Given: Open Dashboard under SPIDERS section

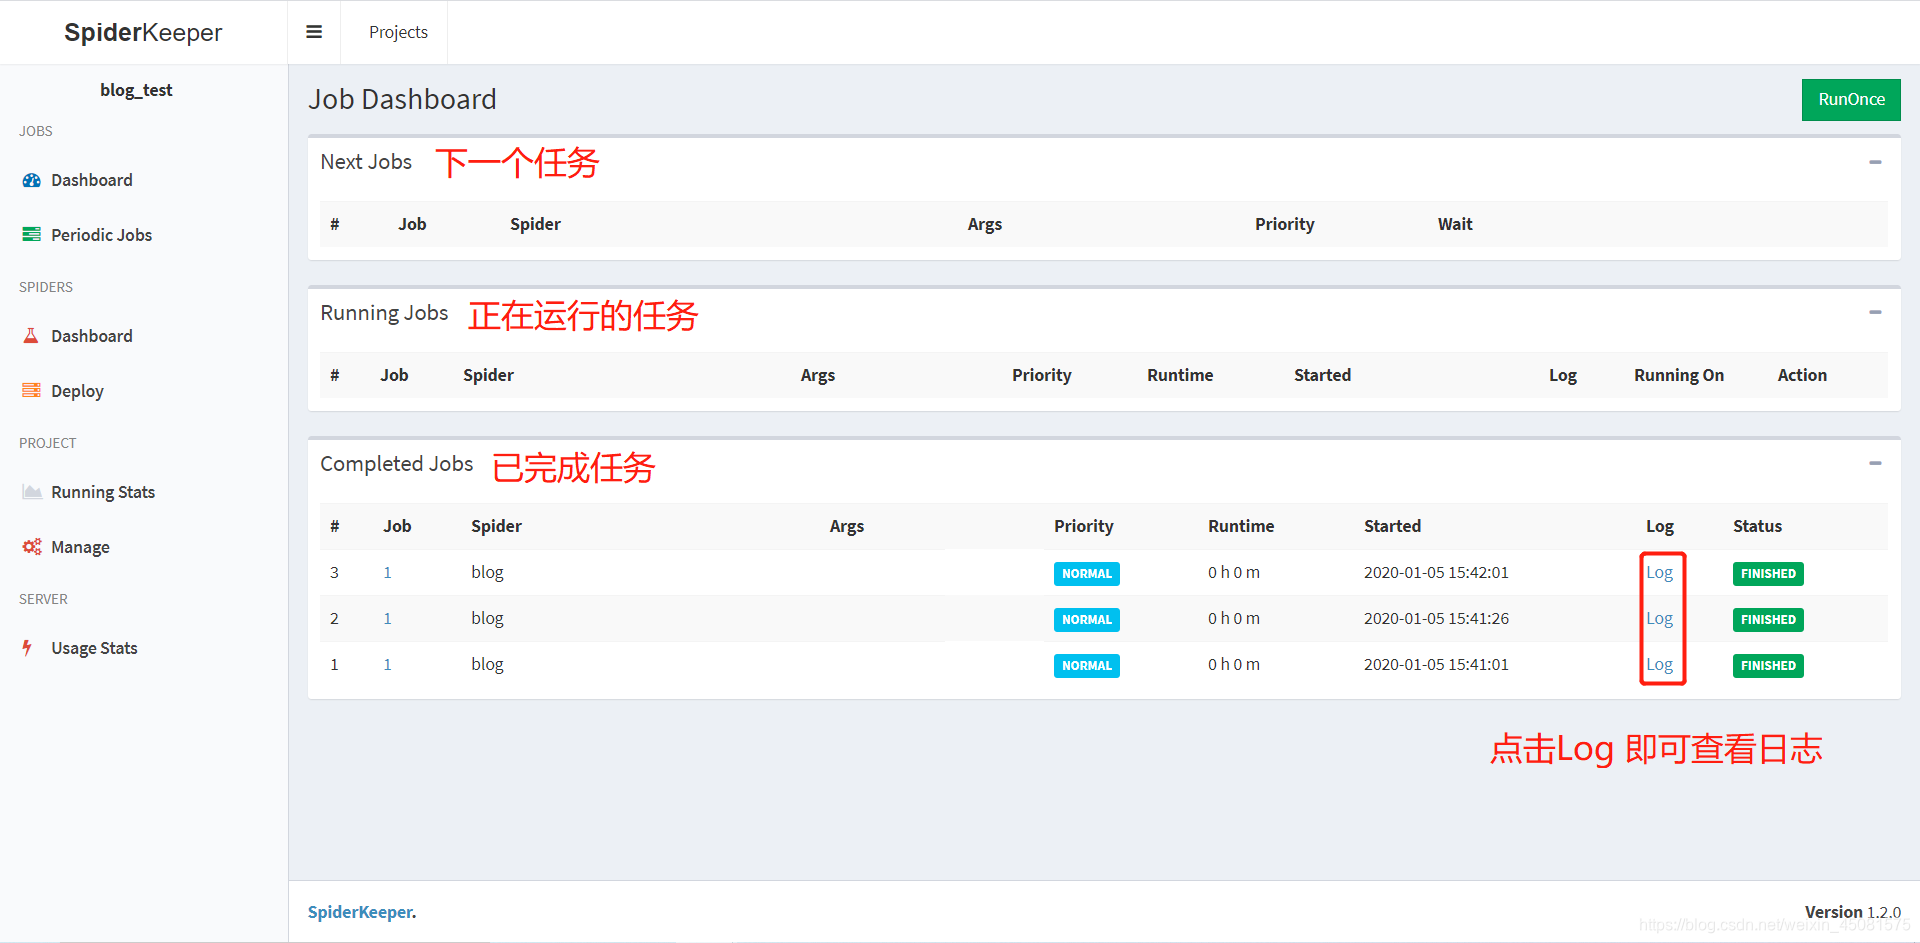Looking at the screenshot, I should click(92, 336).
